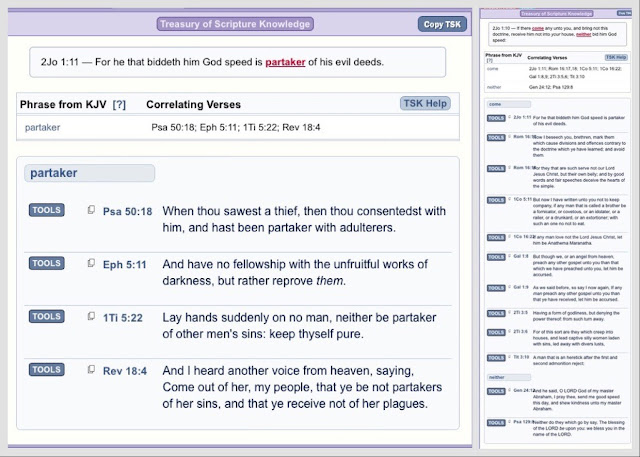Open TOOLS for Gen 24:12

tap(496, 391)
